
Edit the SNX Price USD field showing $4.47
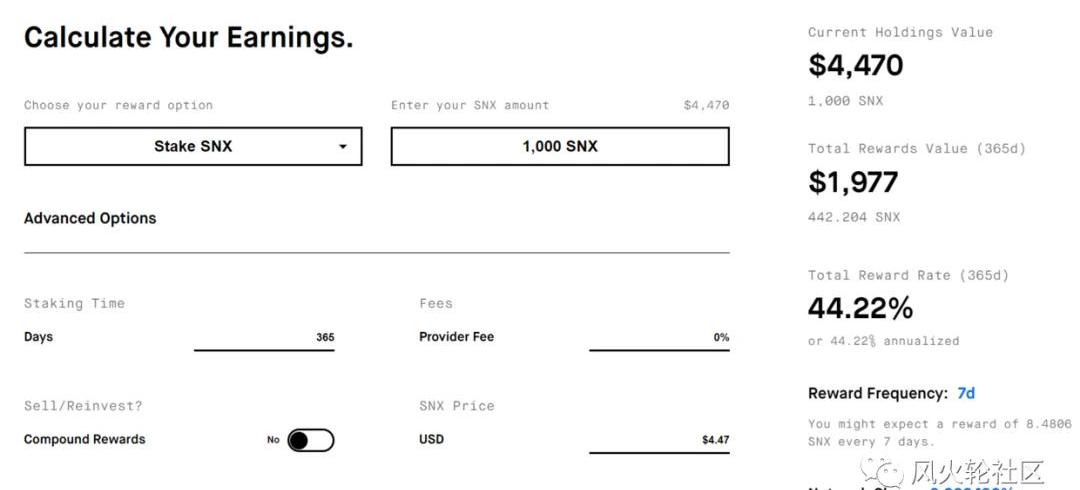[659, 440]
